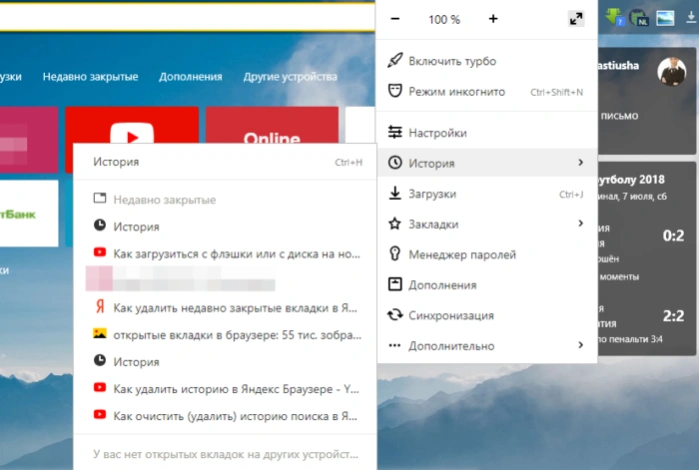The height and width of the screenshot is (470, 699).
Task: Open История header with Ctrl+H shortcut
Action: pyautogui.click(x=225, y=162)
